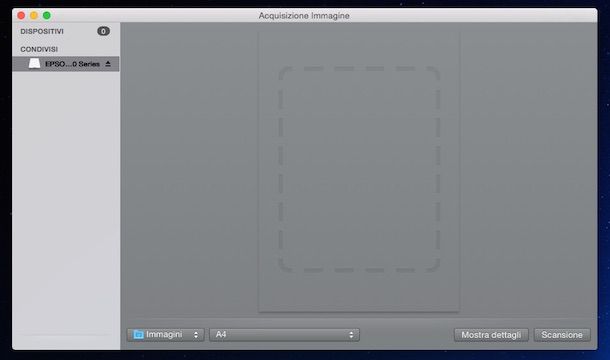The width and height of the screenshot is (610, 360).
Task: Click the Mostra dettagli button
Action: [491, 335]
